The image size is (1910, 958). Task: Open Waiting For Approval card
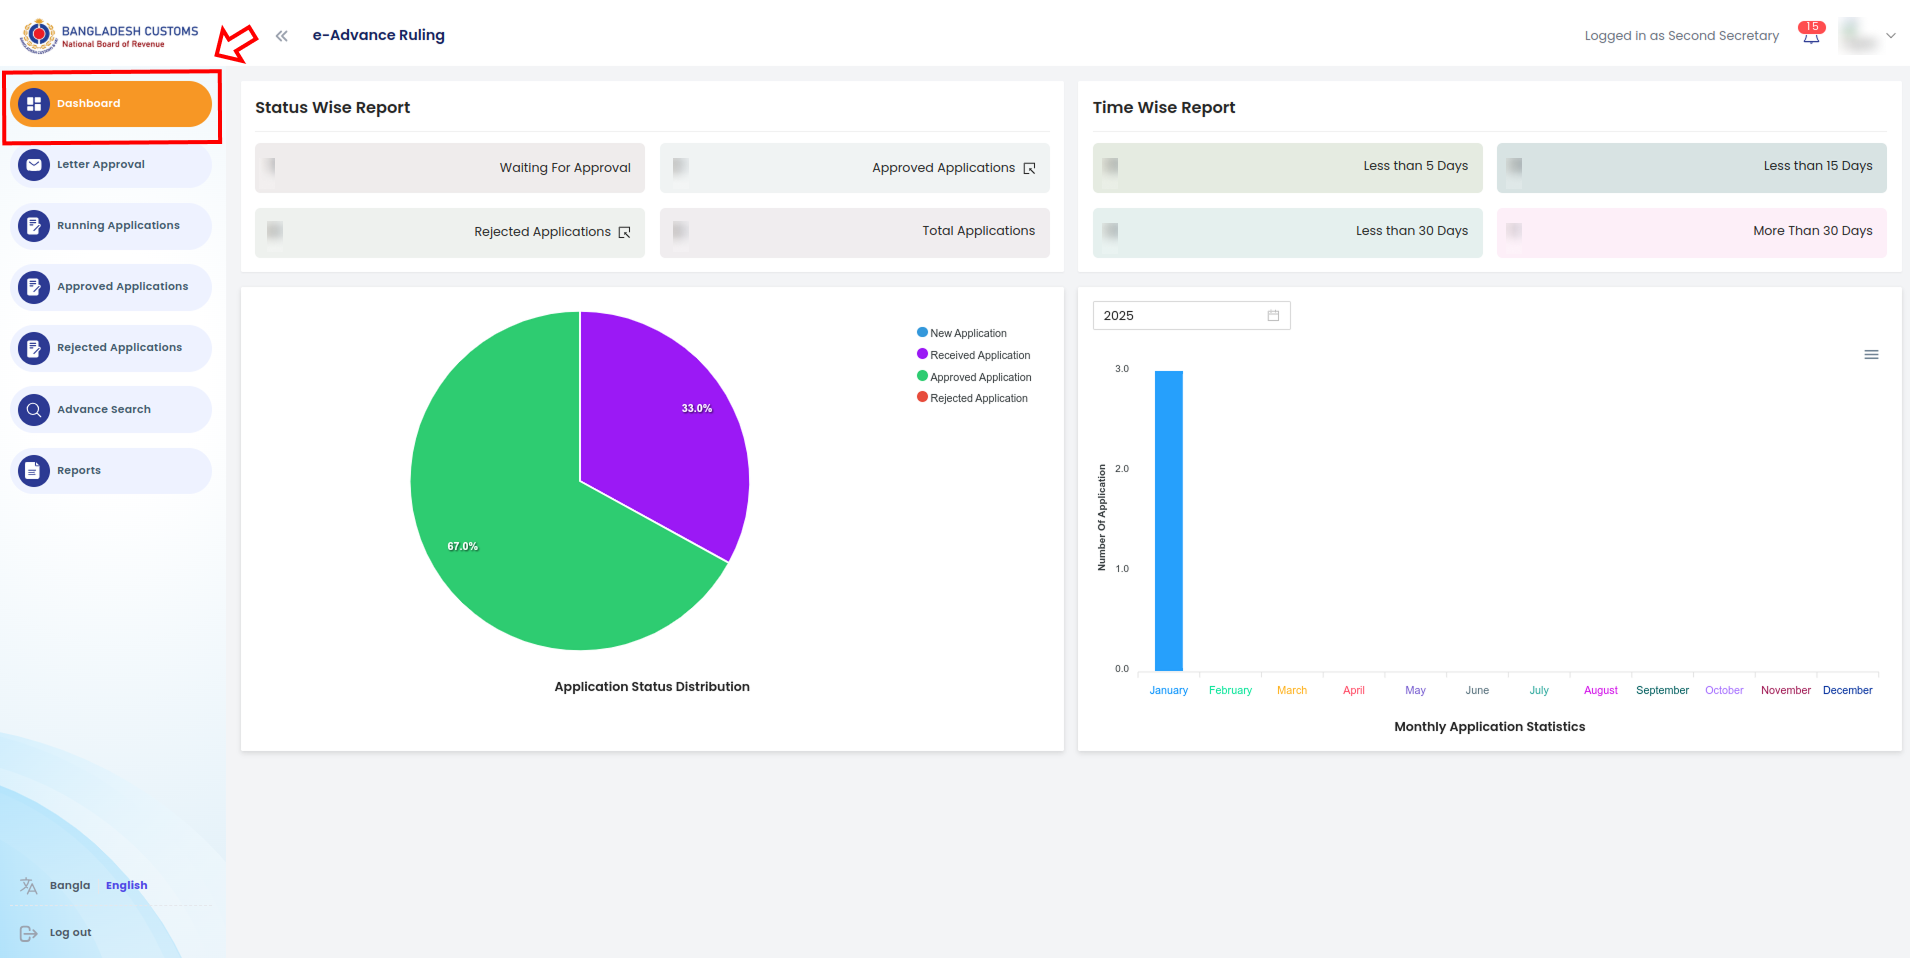pos(450,168)
